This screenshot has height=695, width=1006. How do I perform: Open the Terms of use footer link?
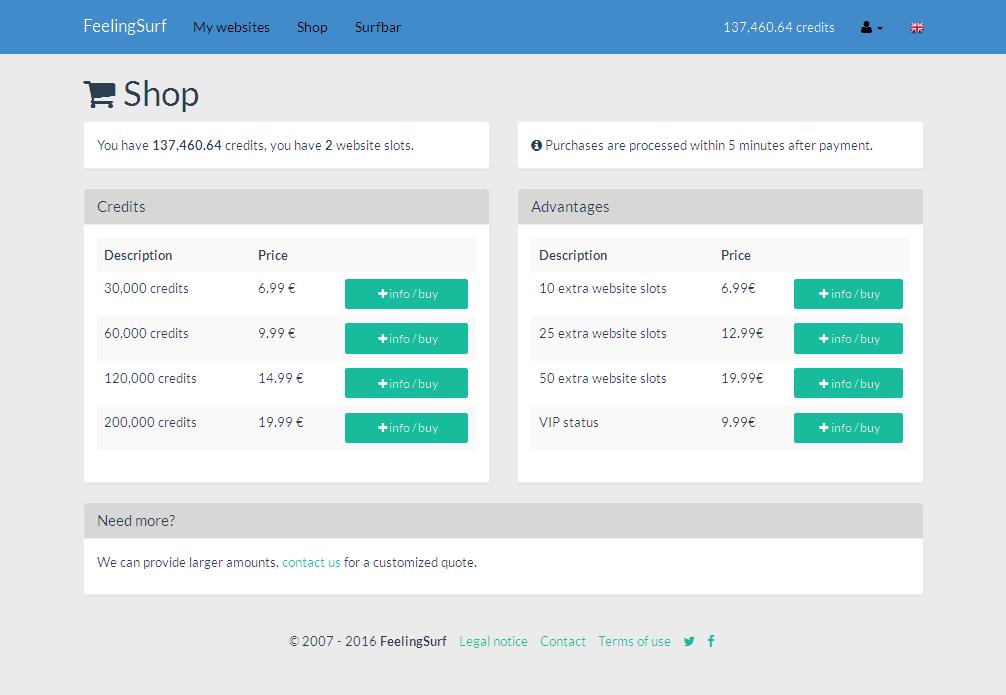[635, 641]
